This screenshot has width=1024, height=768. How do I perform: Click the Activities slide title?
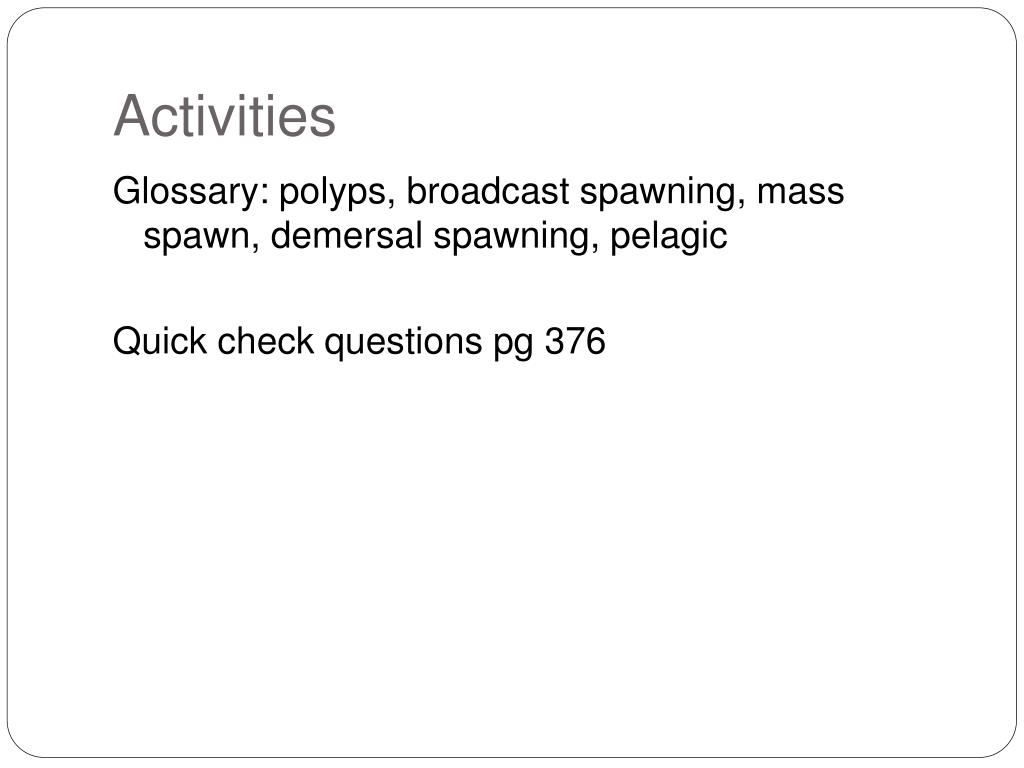pyautogui.click(x=225, y=116)
